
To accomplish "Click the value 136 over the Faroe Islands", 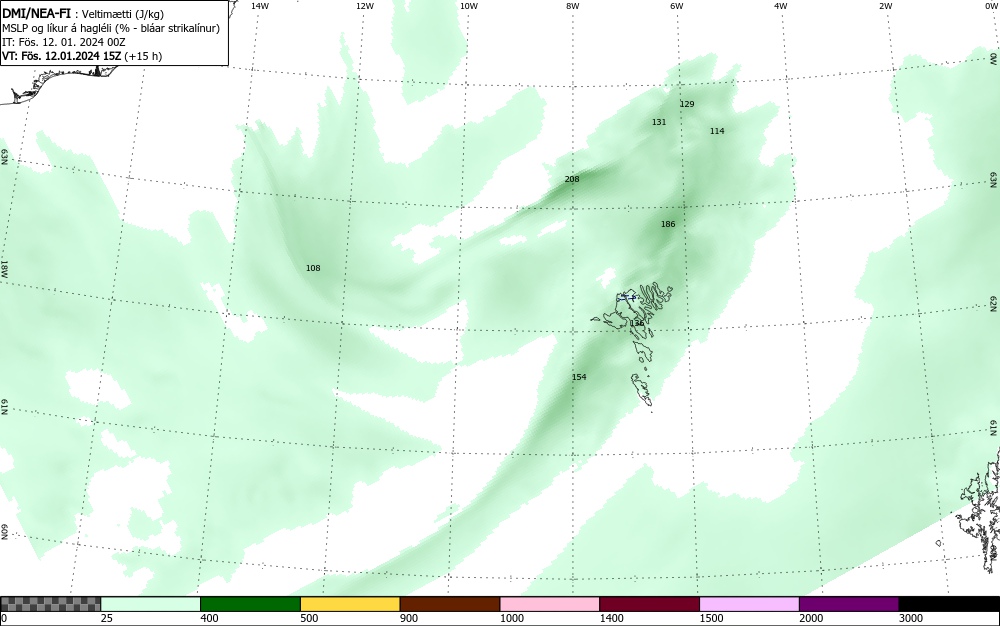I will tap(637, 323).
